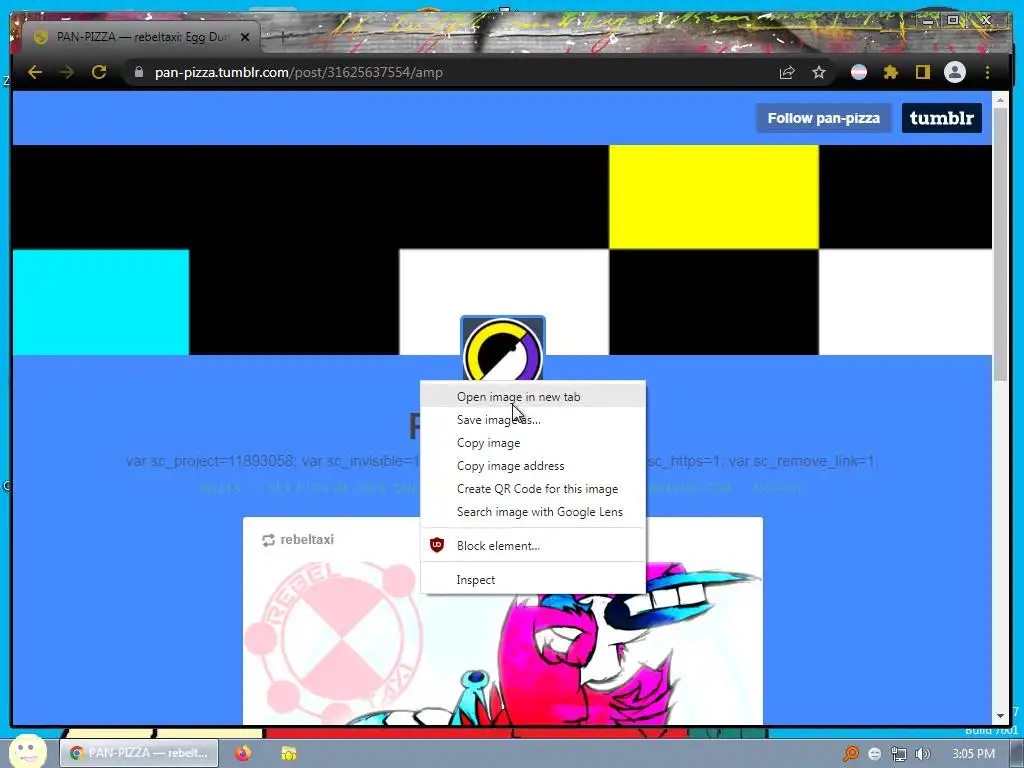Click the magnifier tray icon
The height and width of the screenshot is (768, 1024).
click(850, 754)
